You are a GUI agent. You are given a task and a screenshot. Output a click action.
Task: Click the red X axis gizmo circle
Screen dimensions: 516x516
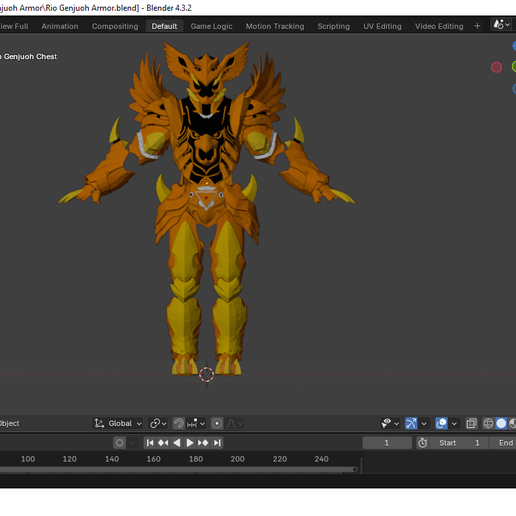[496, 67]
